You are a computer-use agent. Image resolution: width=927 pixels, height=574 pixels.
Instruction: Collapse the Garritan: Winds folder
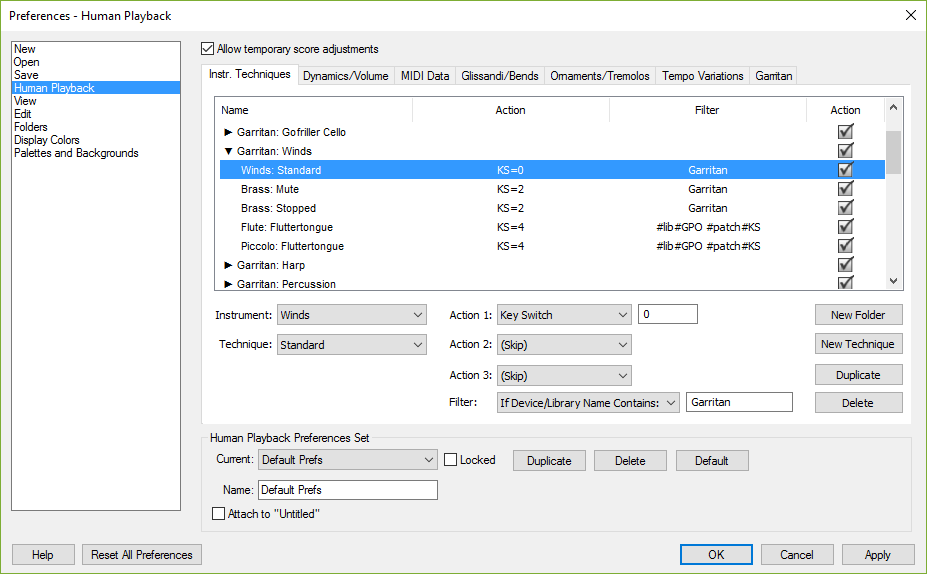228,151
